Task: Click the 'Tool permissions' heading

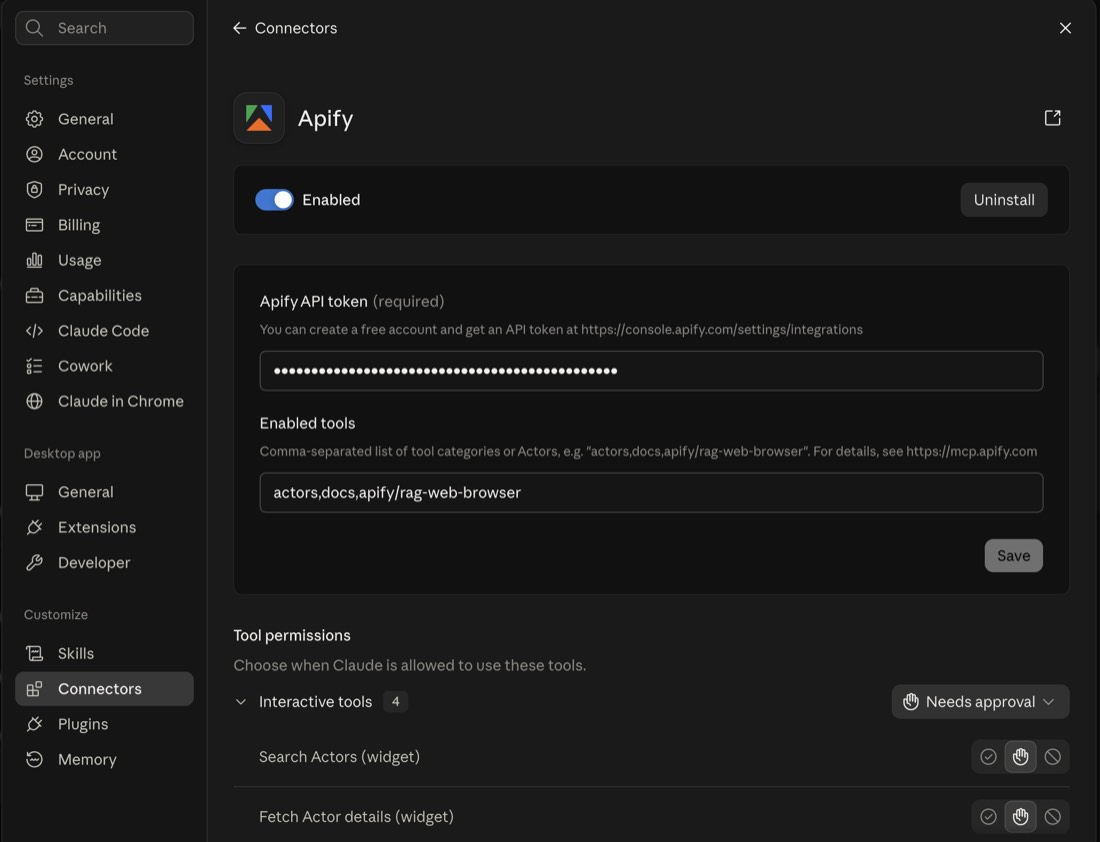Action: [292, 635]
